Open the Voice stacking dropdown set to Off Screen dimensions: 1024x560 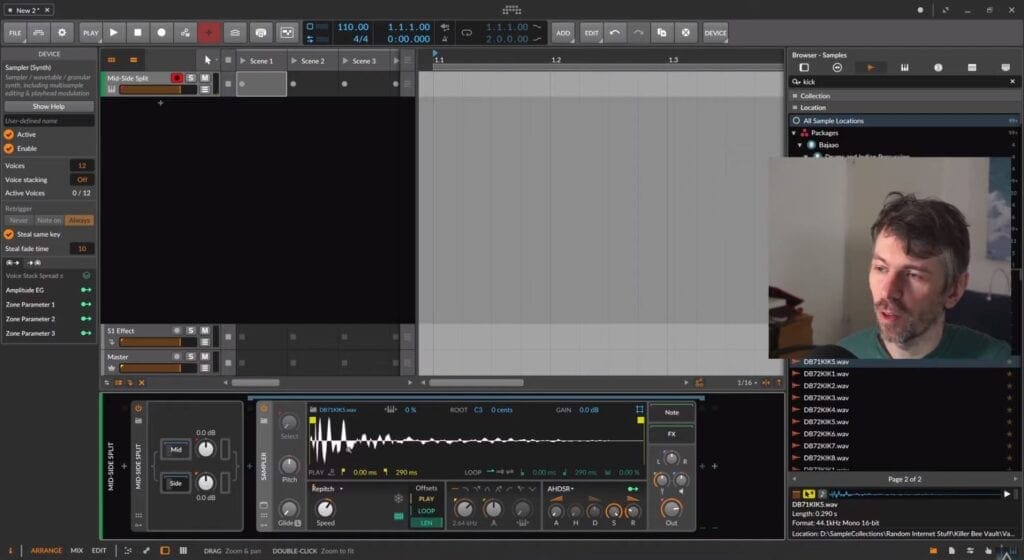[82, 179]
